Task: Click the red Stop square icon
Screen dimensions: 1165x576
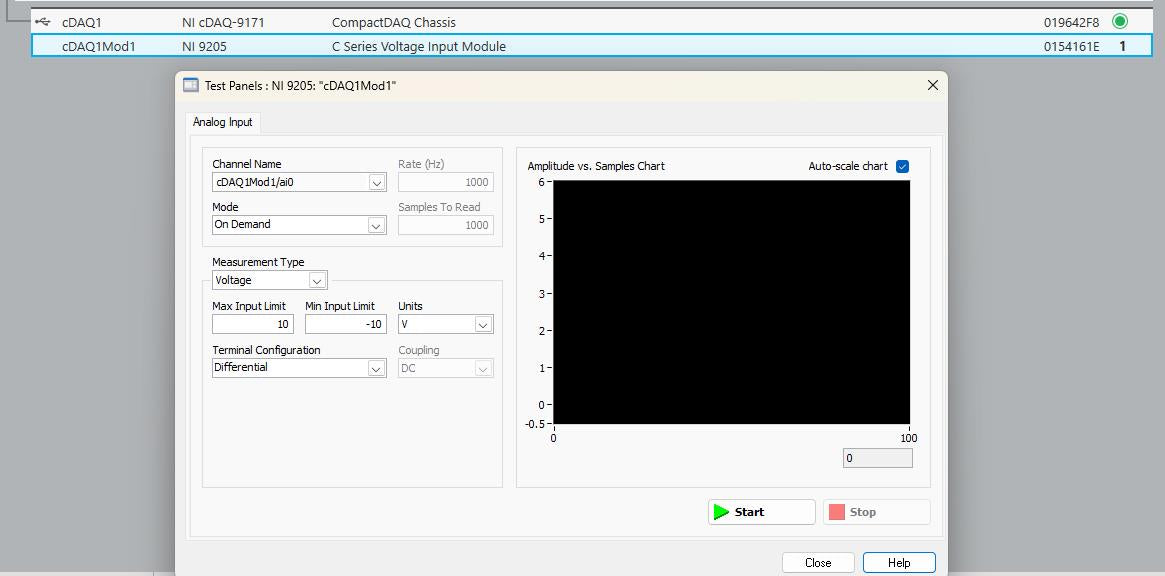Action: coord(837,512)
